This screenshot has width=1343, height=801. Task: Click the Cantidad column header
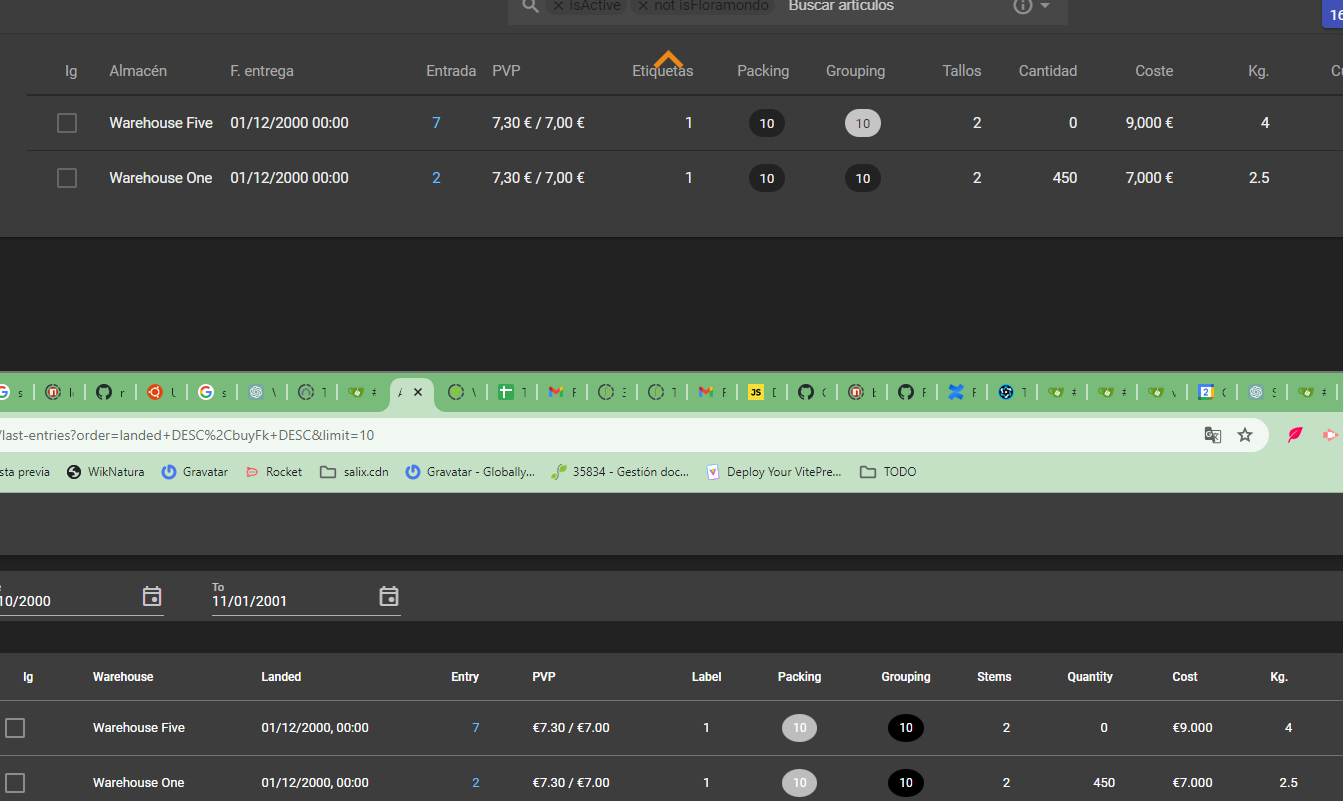(x=1048, y=71)
